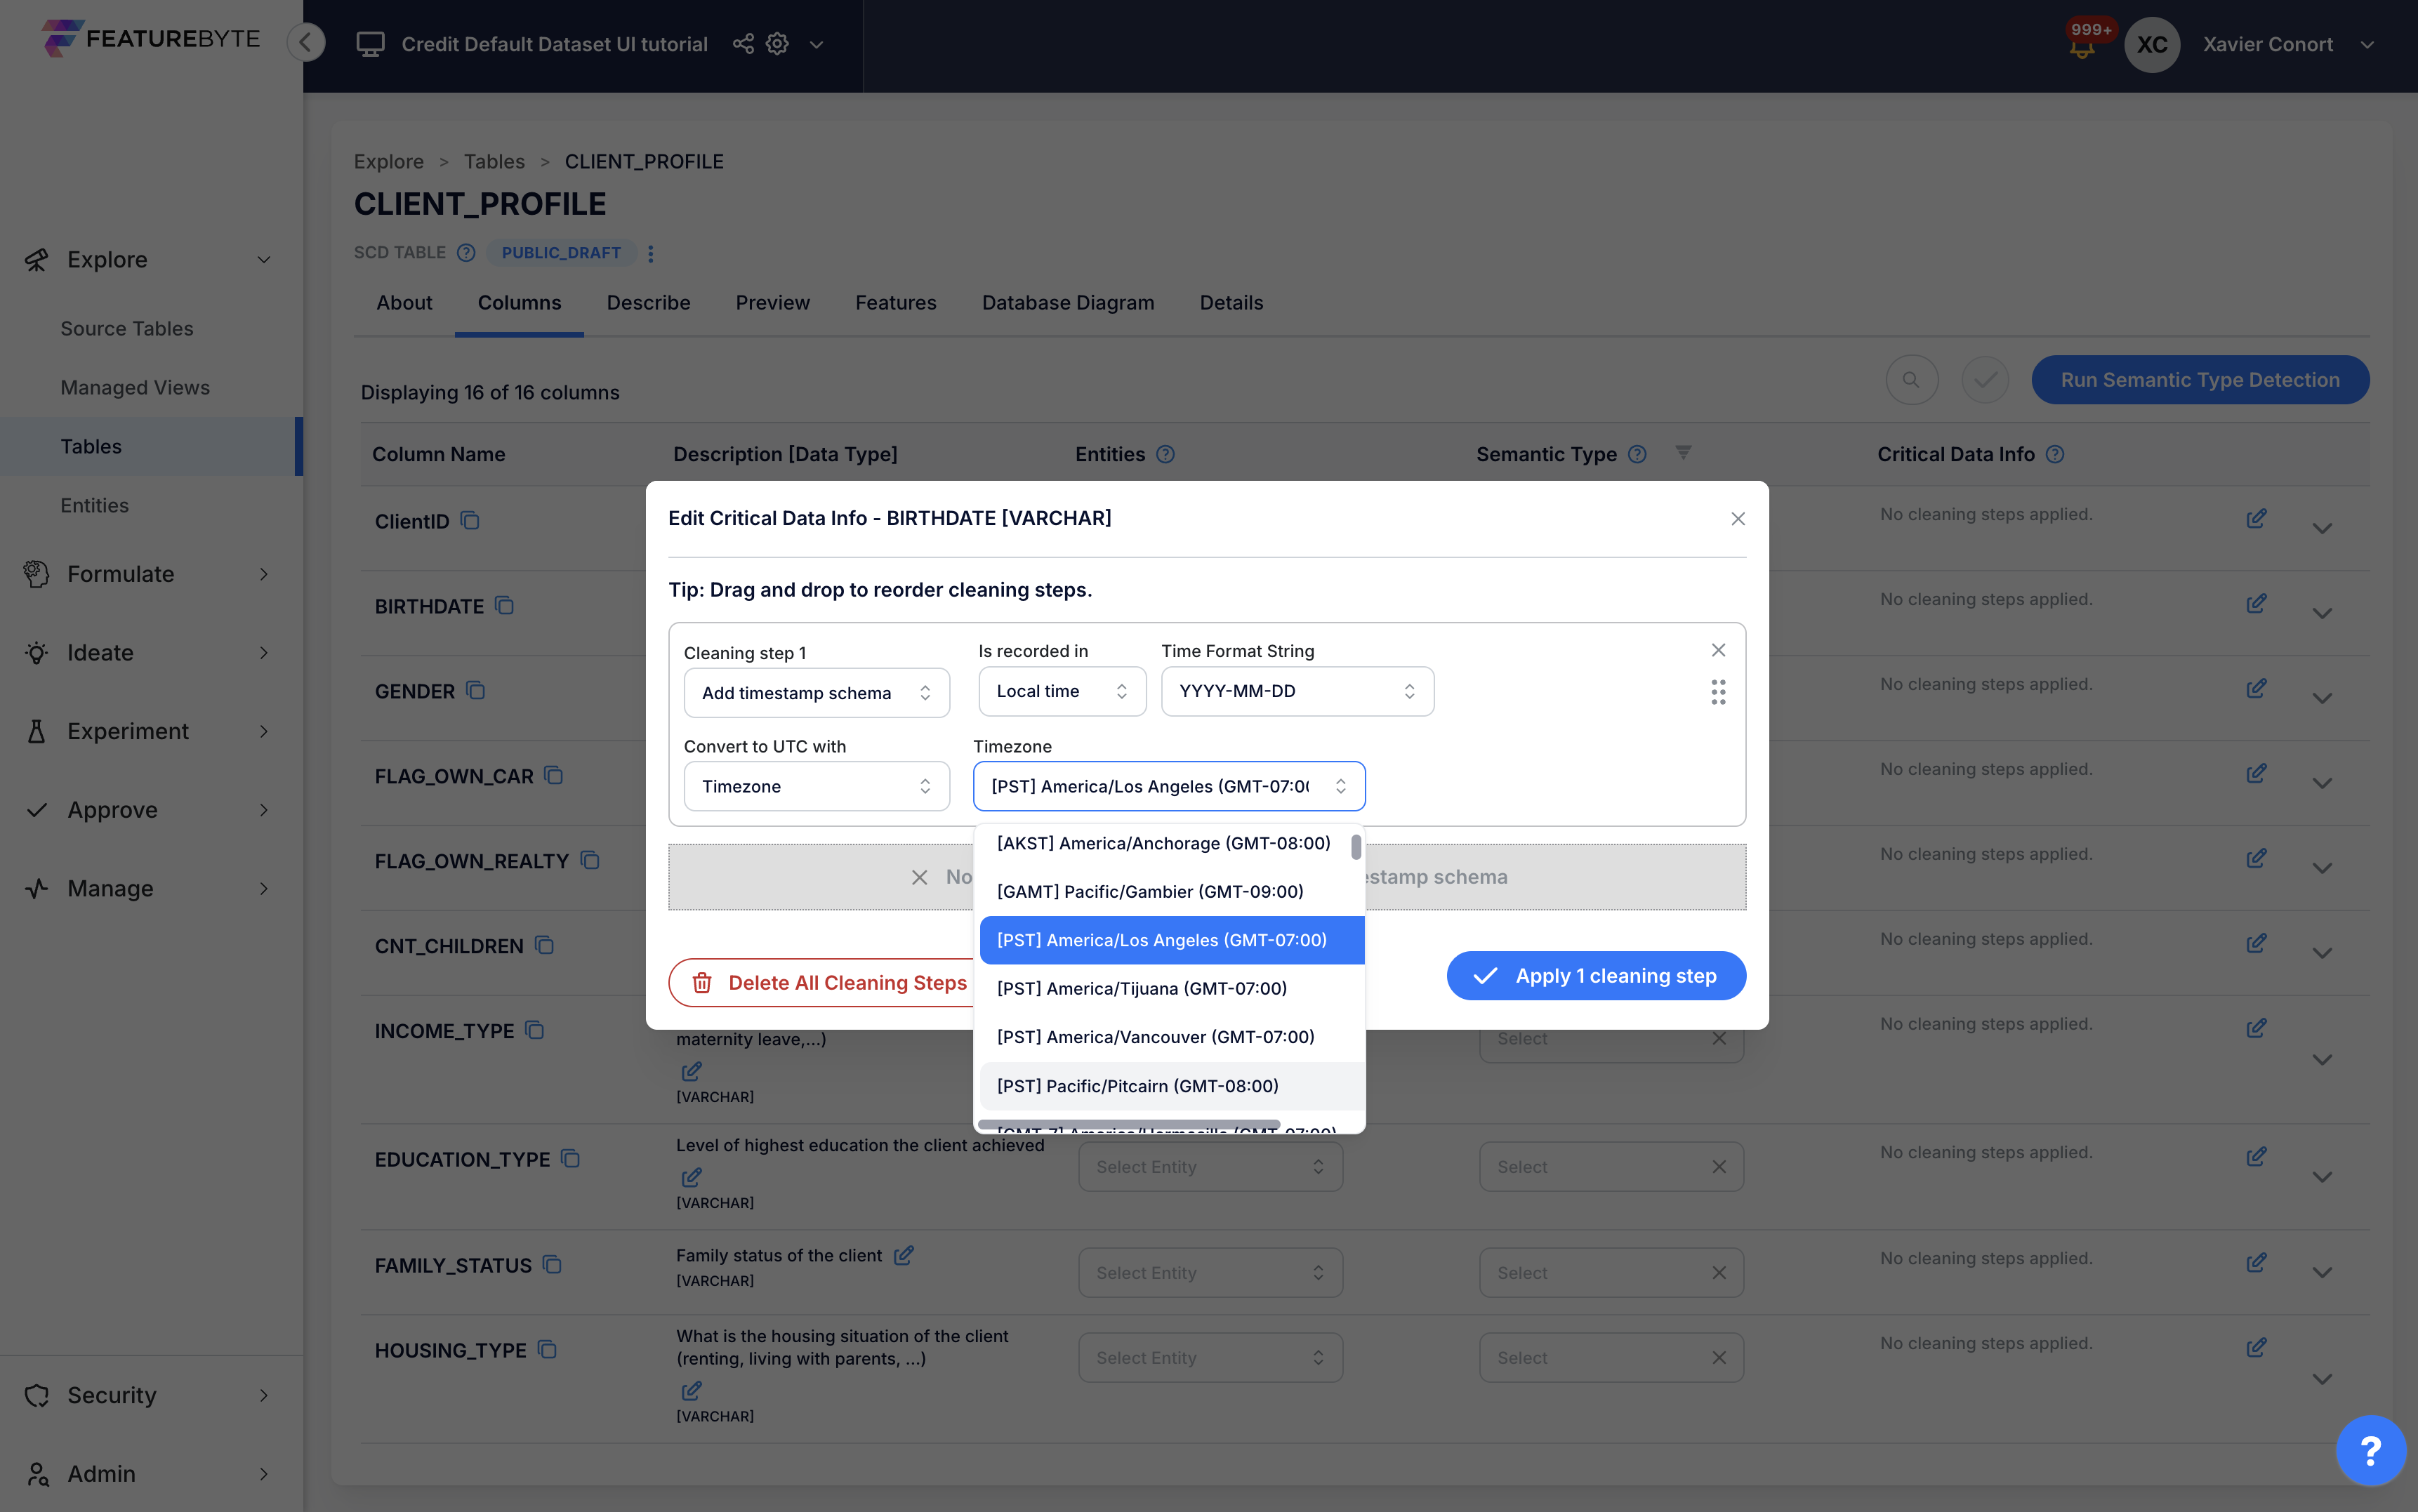Open catalog settings gear icon
Image resolution: width=2418 pixels, height=1512 pixels.
[x=777, y=44]
